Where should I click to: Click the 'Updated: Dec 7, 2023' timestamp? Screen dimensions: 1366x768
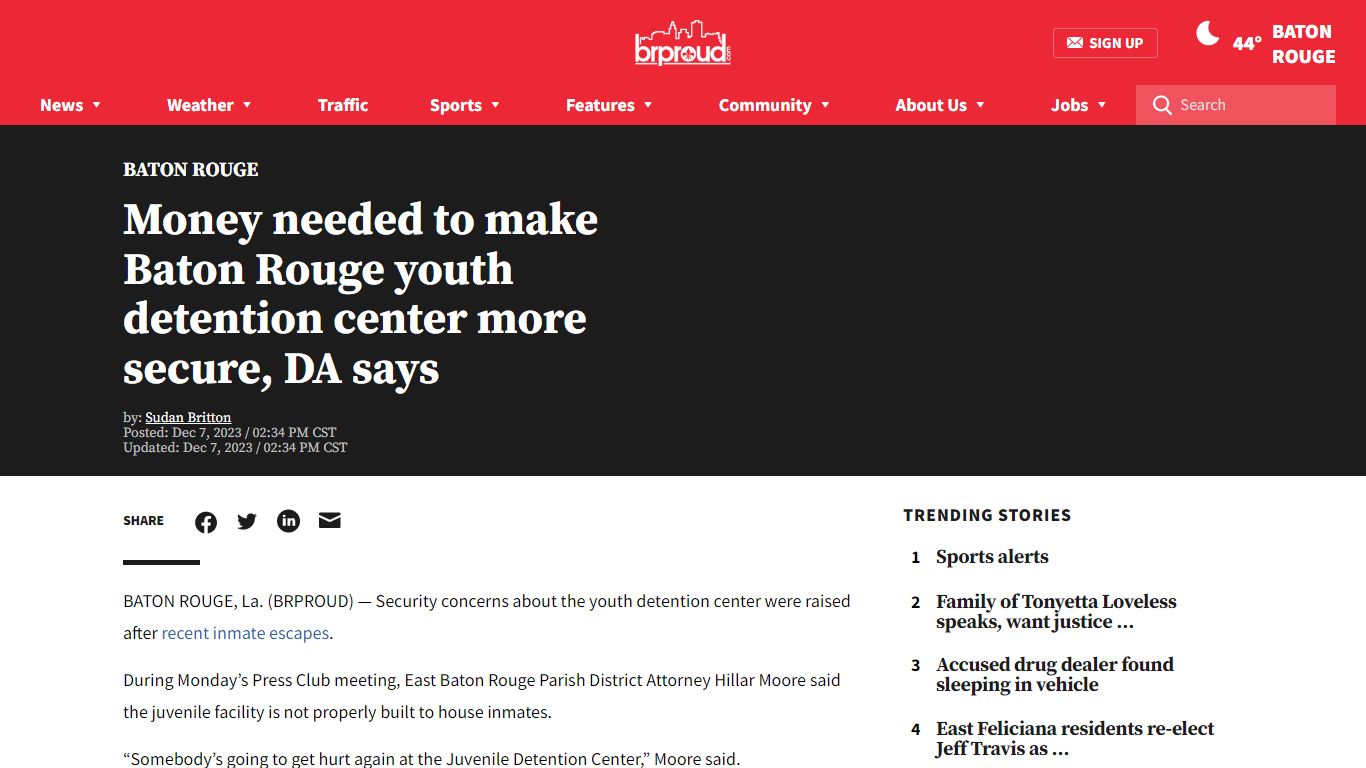pyautogui.click(x=235, y=448)
